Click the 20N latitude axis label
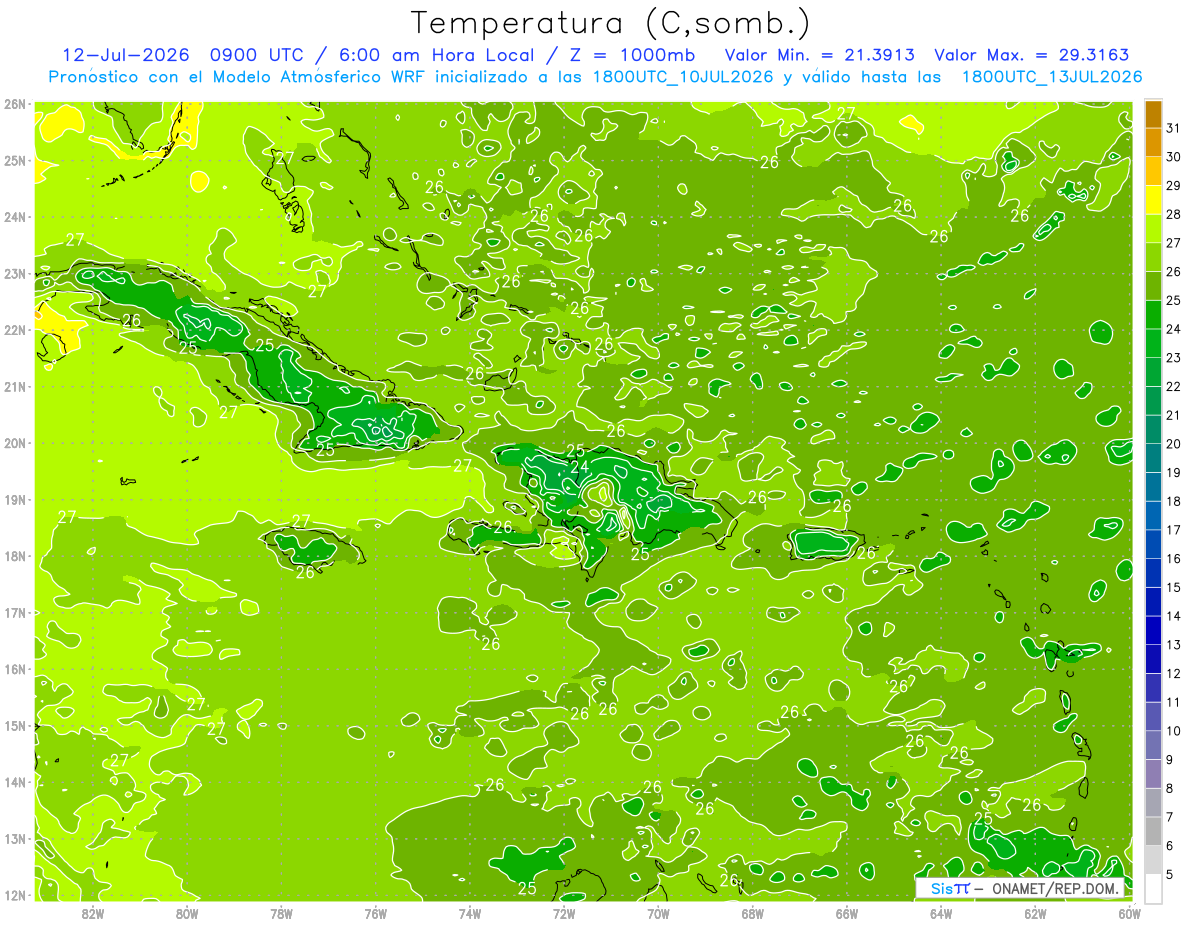Image resolution: width=1200 pixels, height=927 pixels. pos(14,443)
